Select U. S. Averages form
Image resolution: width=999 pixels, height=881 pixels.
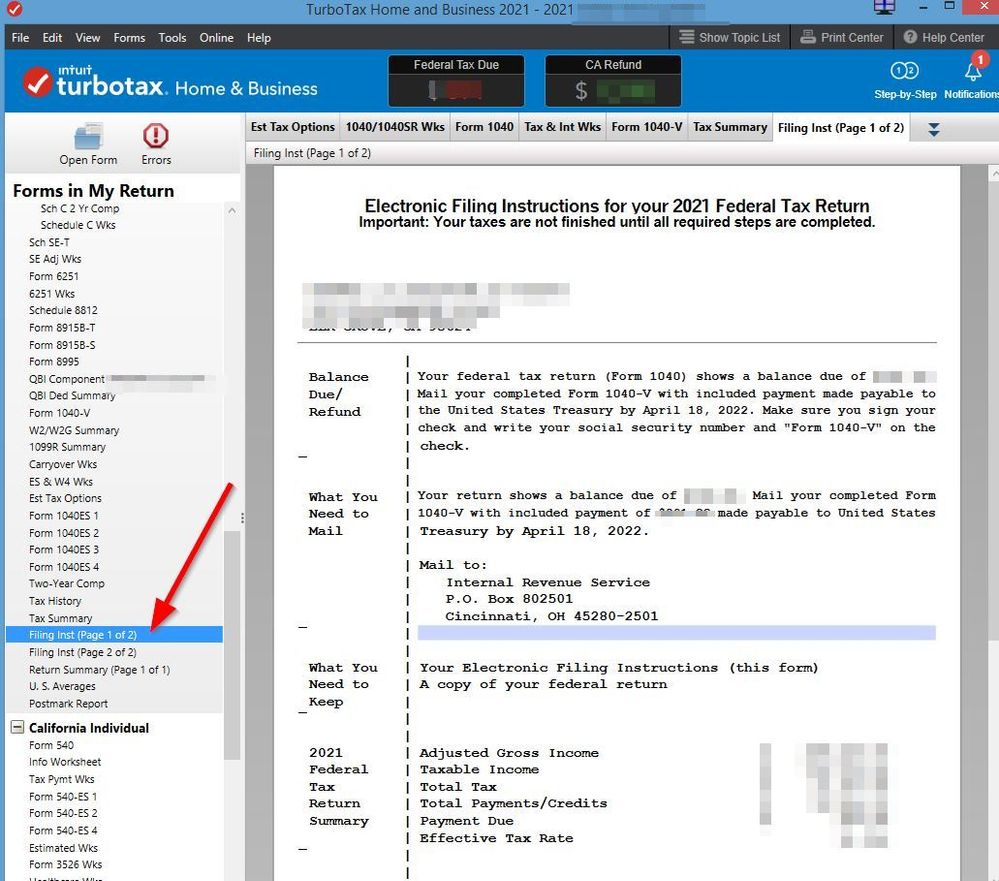click(x=62, y=686)
